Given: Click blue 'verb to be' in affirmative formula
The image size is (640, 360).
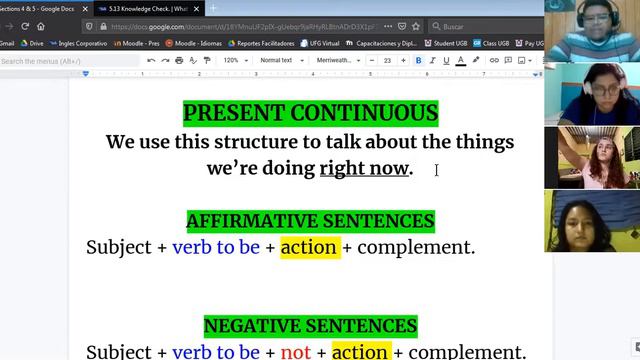Looking at the screenshot, I should [x=216, y=247].
